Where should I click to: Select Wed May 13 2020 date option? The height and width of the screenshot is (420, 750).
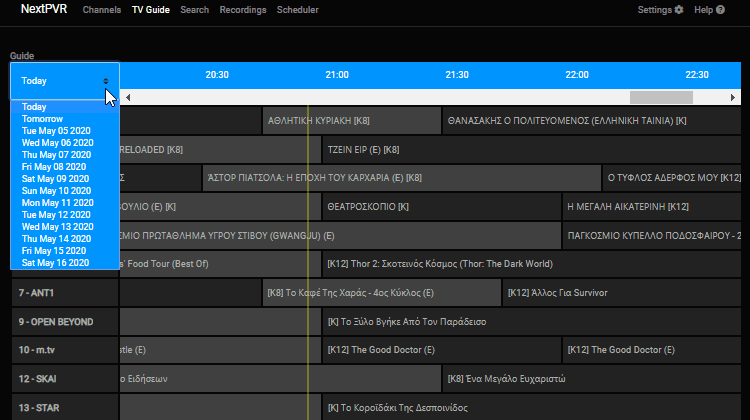(x=58, y=227)
